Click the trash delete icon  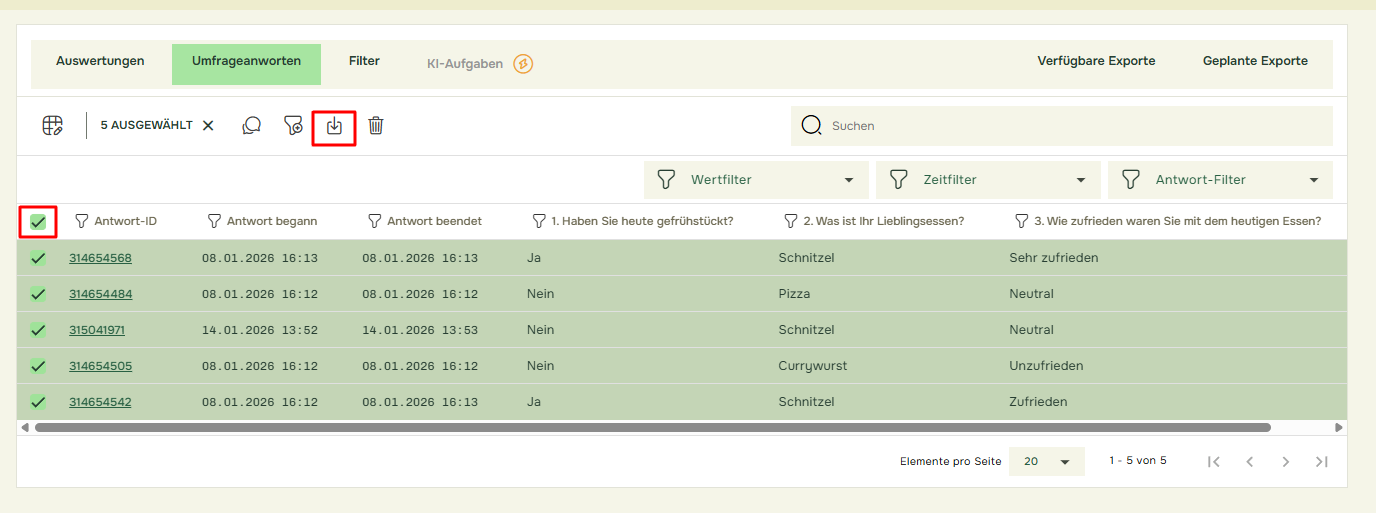[x=376, y=126]
